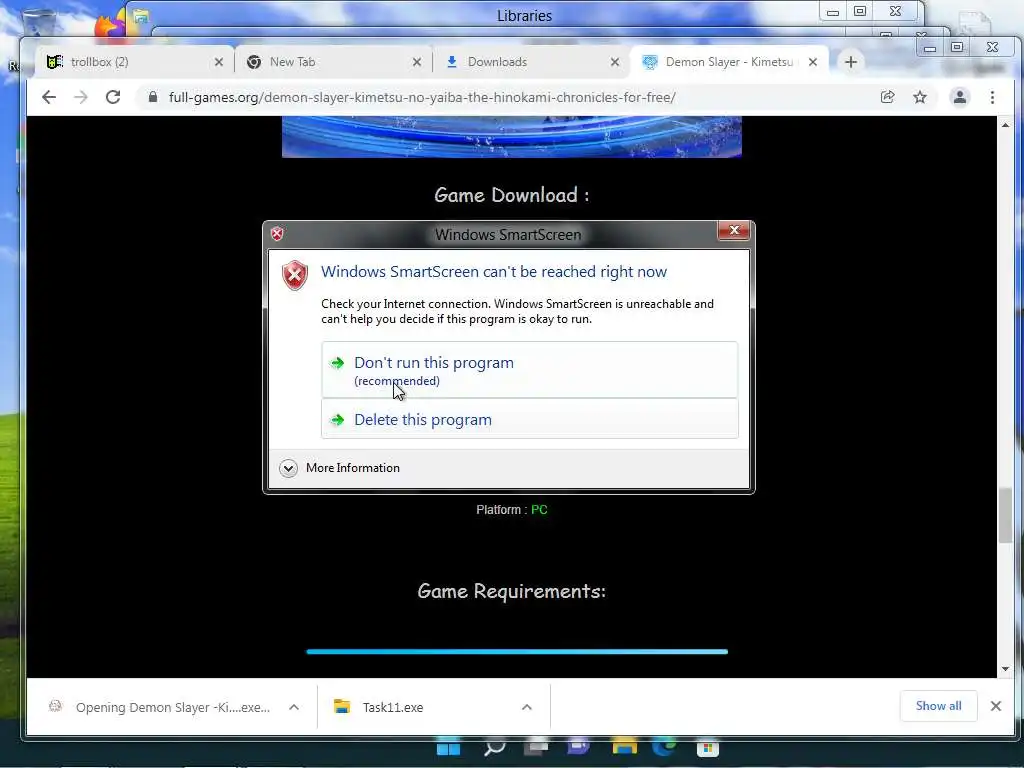Click the Recycle Bin desktop icon

(x=39, y=23)
